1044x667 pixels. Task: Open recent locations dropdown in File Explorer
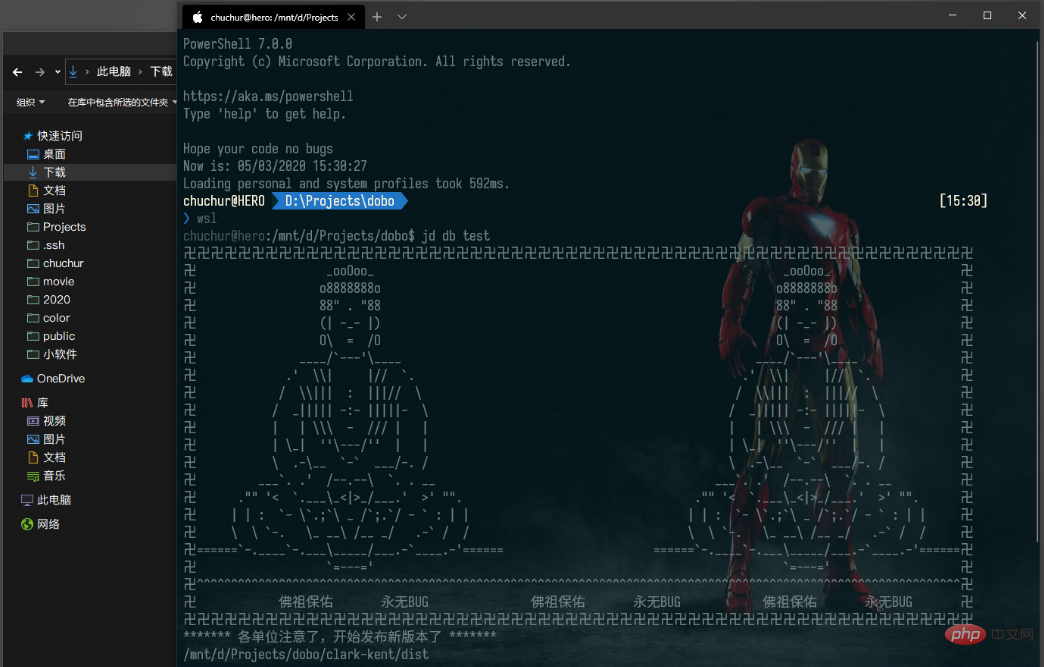pyautogui.click(x=58, y=72)
